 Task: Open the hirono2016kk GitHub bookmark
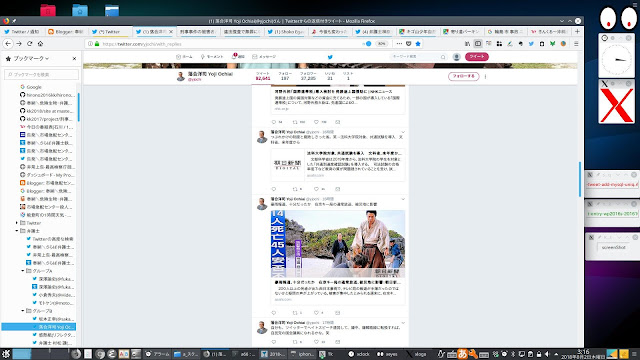[x=47, y=95]
